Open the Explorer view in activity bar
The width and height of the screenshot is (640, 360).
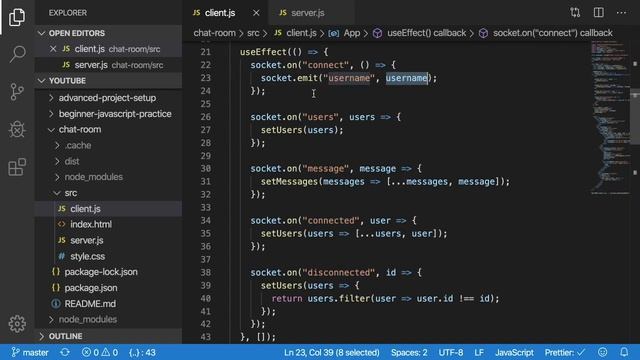coord(17,17)
